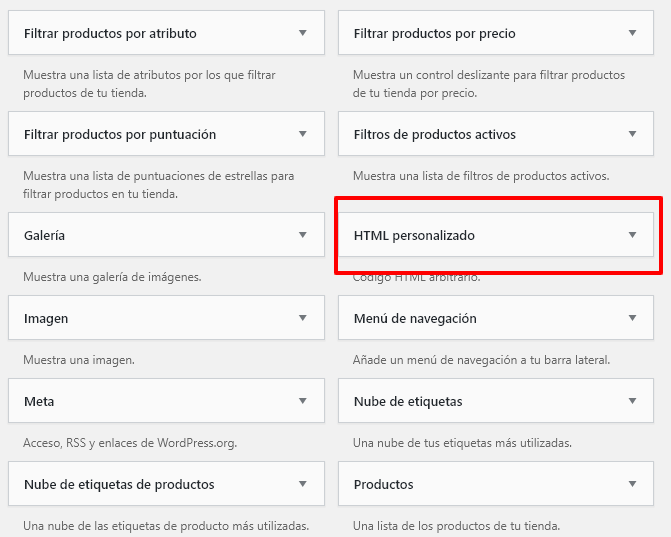Select the Galería widget title
Image resolution: width=671 pixels, height=537 pixels.
point(44,235)
